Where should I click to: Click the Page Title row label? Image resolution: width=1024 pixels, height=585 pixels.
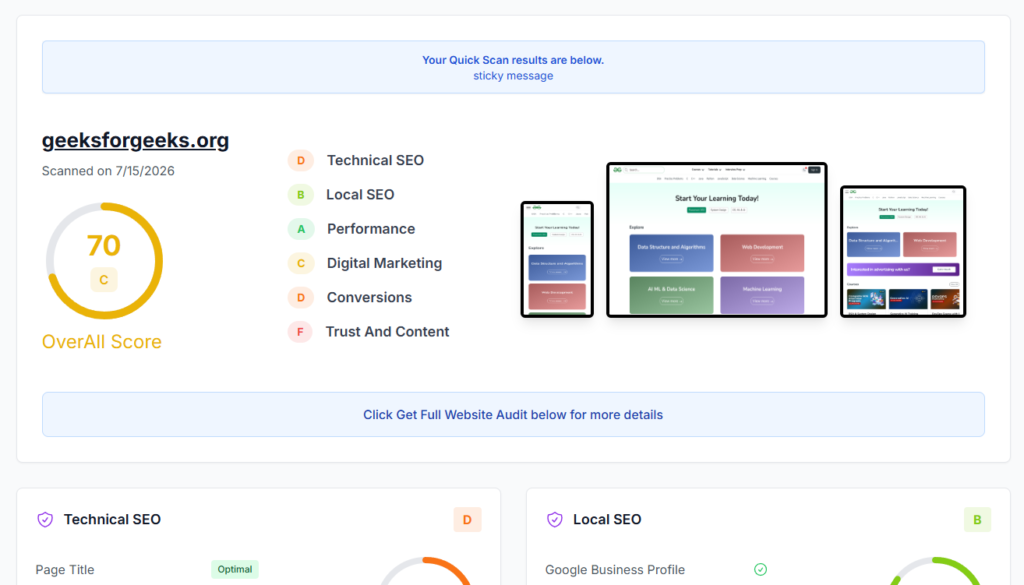[65, 569]
